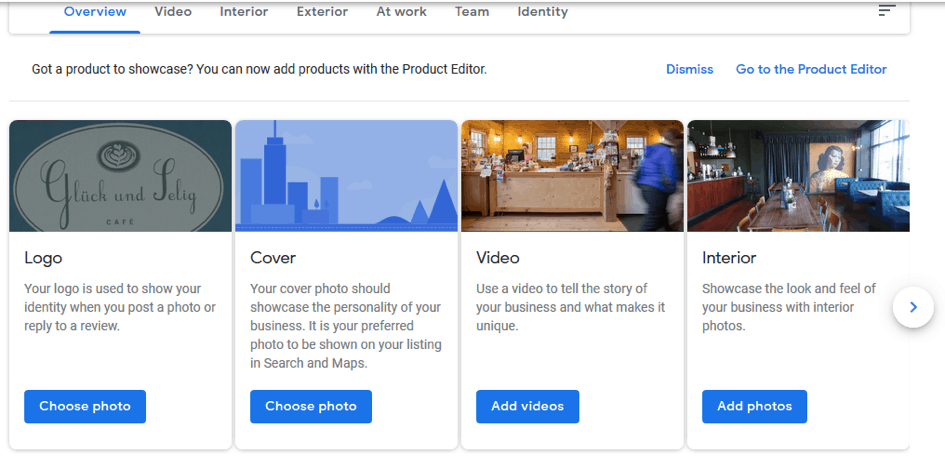This screenshot has height=470, width=945.
Task: Go to the Product Editor link
Action: point(811,69)
